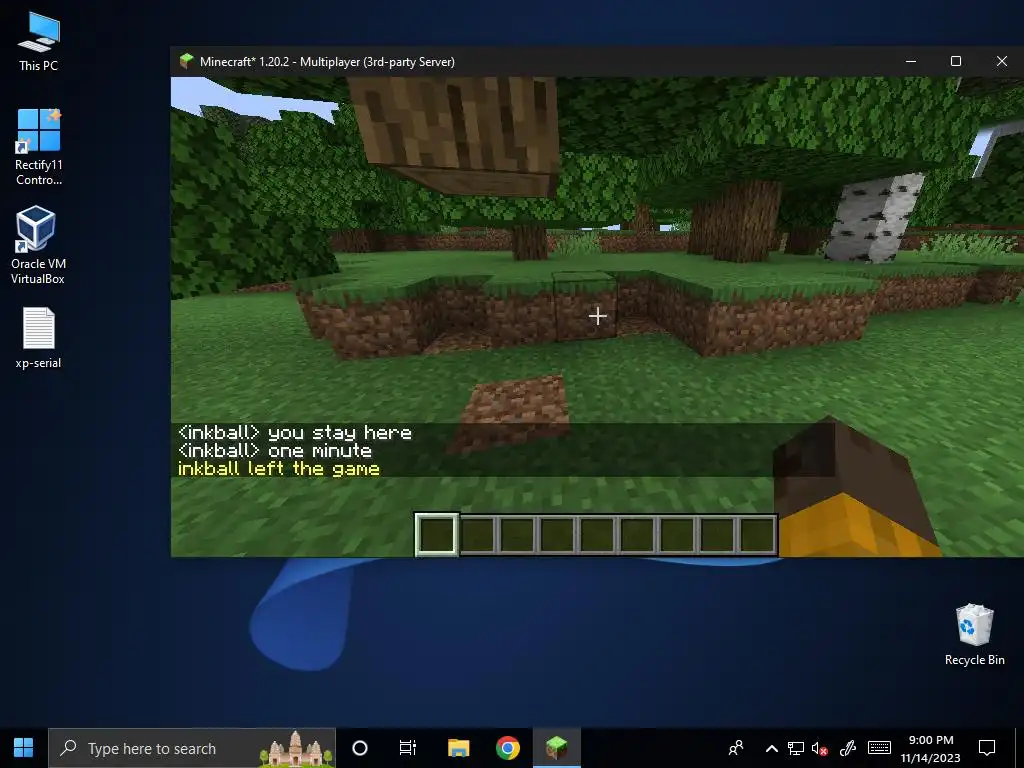Open File Explorer from taskbar
This screenshot has height=768, width=1024.
click(x=458, y=748)
